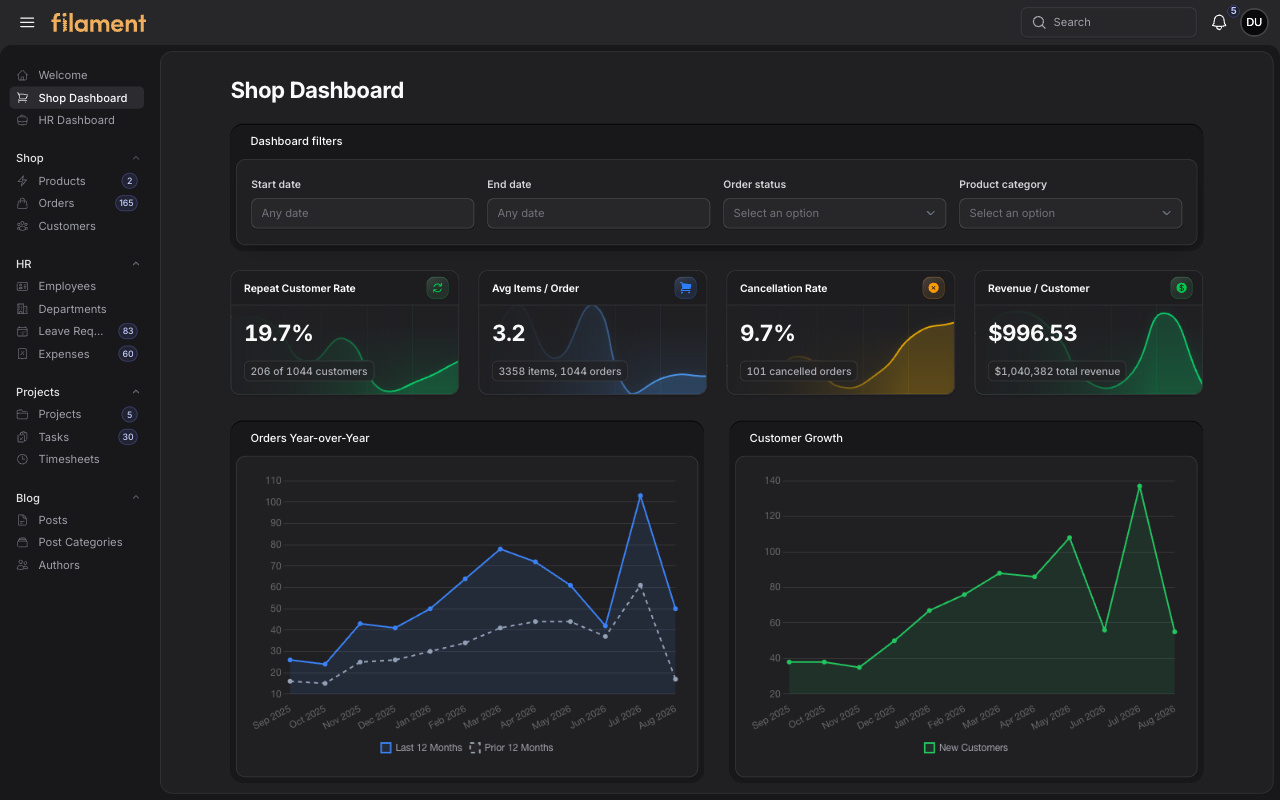The height and width of the screenshot is (800, 1280).
Task: Open the Posts page link
Action: click(77, 520)
